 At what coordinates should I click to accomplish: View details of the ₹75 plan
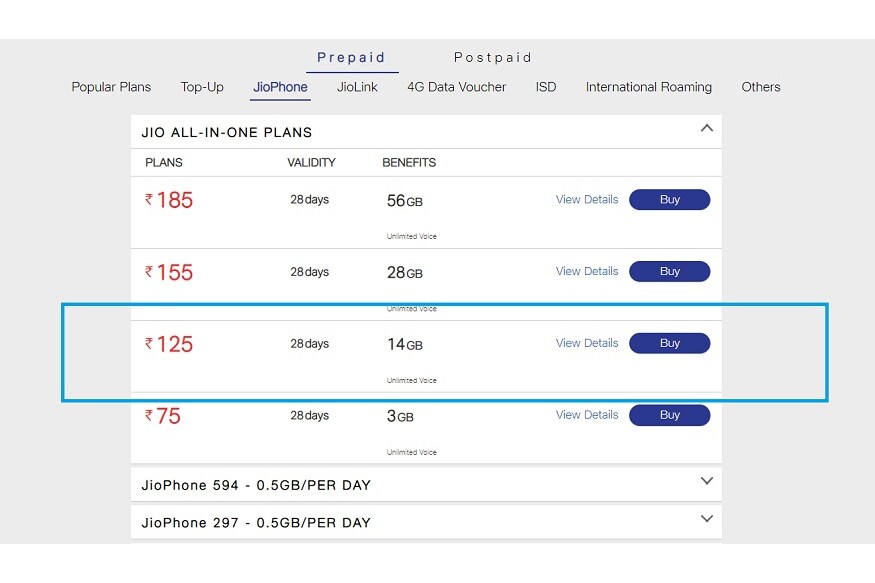(587, 415)
